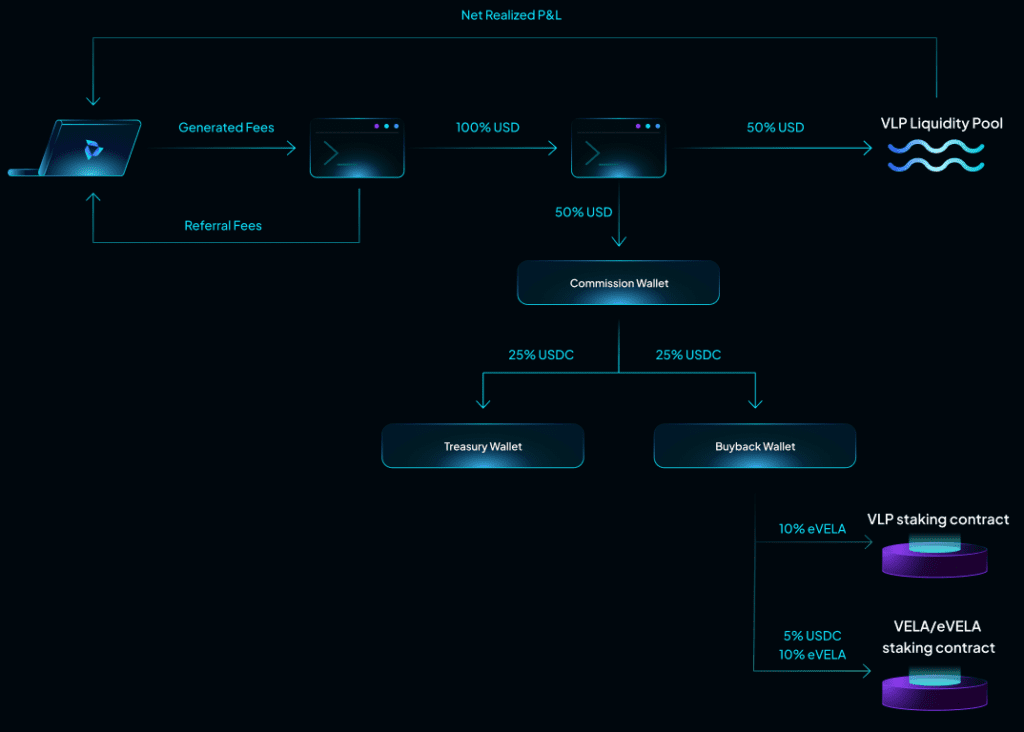Click the Net Realized P&L label
1024x732 pixels.
511,15
